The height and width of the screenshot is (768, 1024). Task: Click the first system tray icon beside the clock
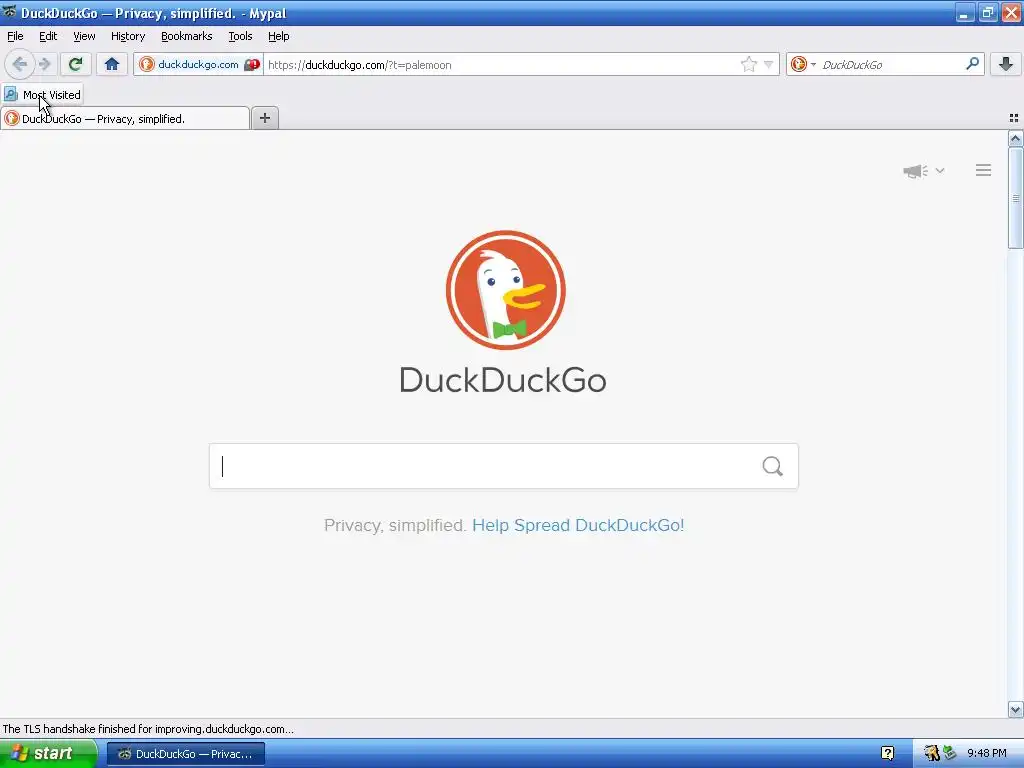pyautogui.click(x=931, y=753)
